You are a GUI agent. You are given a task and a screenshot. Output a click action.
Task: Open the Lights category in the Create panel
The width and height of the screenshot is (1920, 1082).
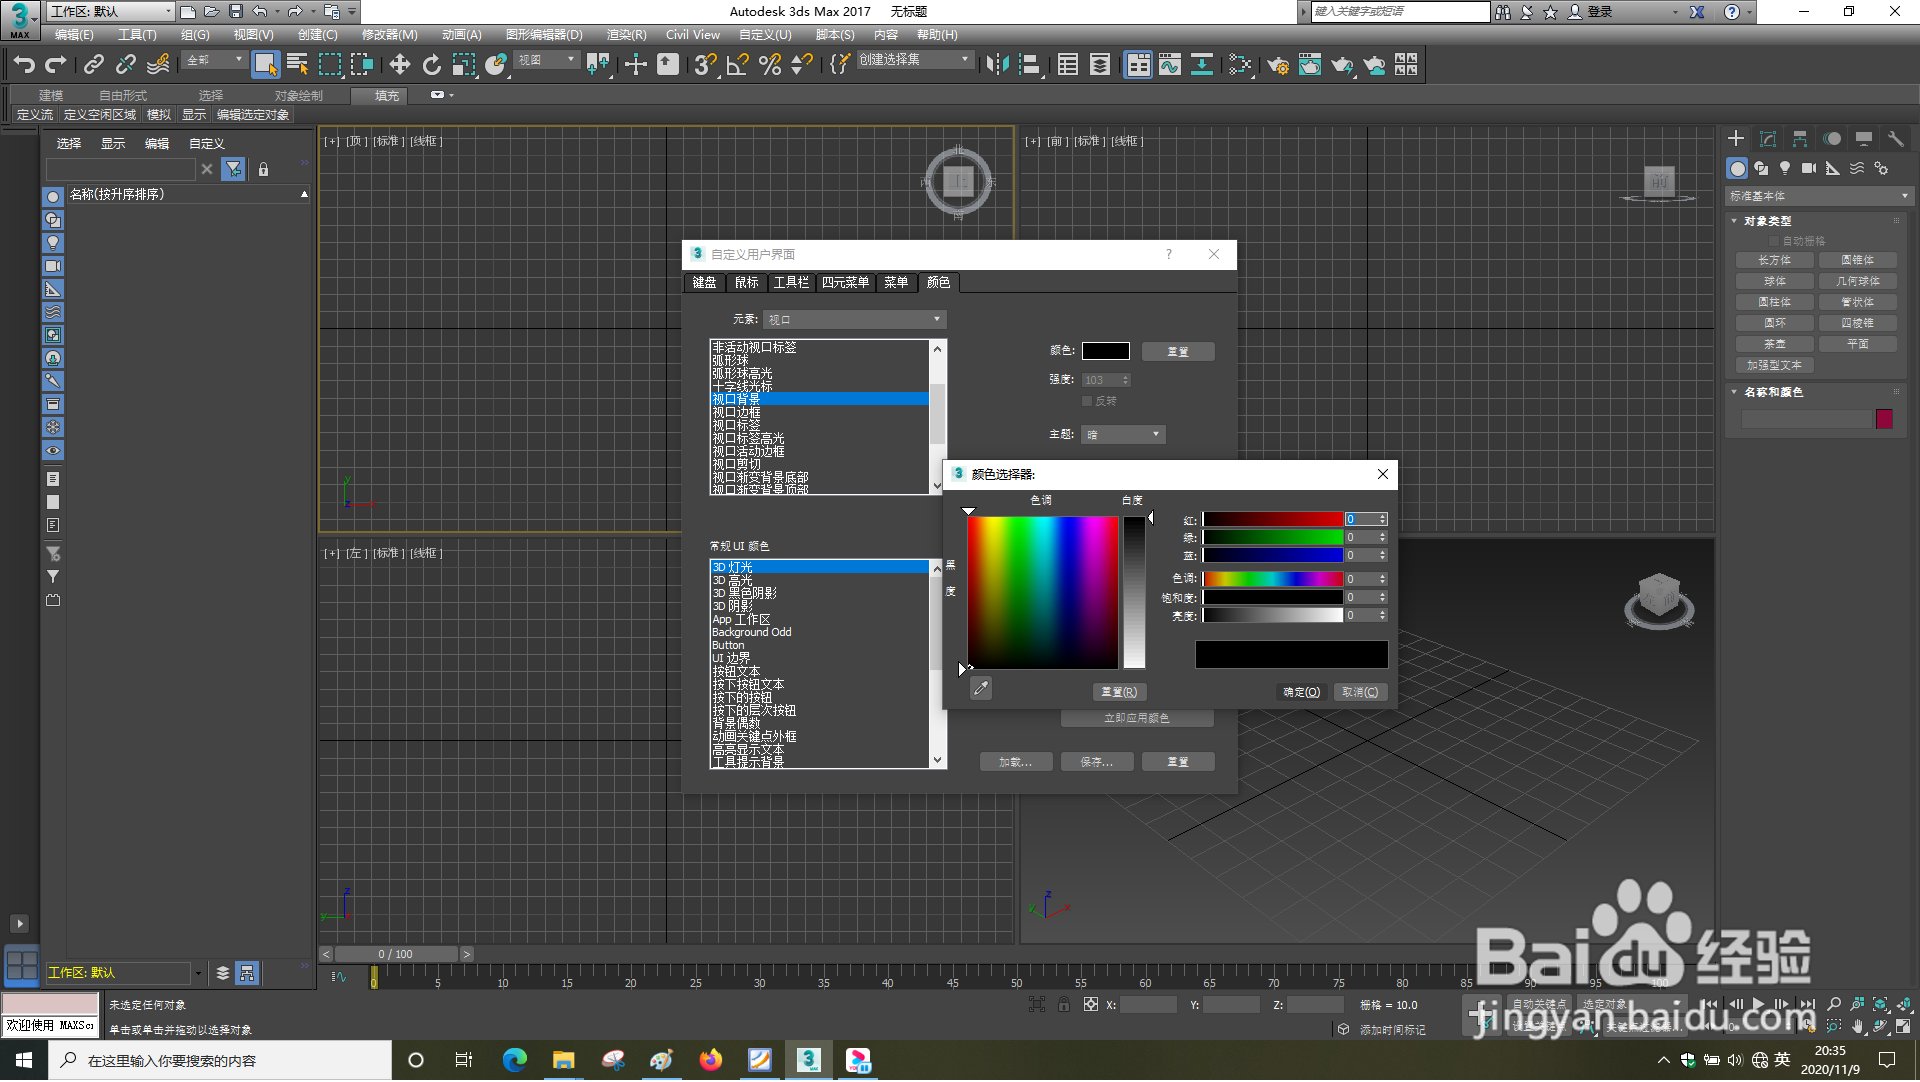click(x=1785, y=168)
